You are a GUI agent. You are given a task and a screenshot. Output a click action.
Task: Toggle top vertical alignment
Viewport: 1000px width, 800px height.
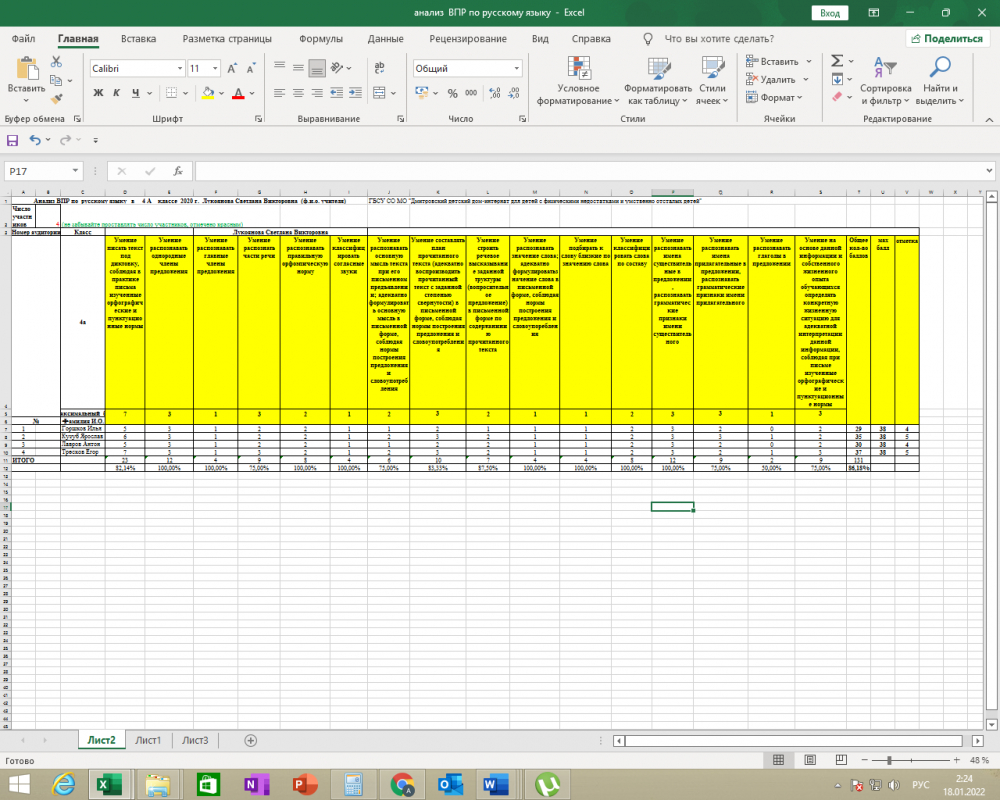pos(279,68)
